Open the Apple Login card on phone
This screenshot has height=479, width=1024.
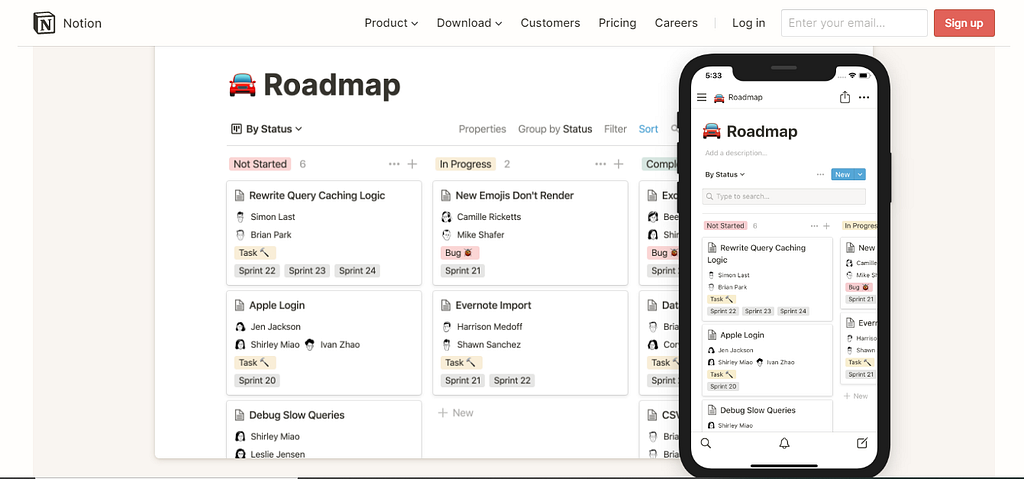pos(767,360)
